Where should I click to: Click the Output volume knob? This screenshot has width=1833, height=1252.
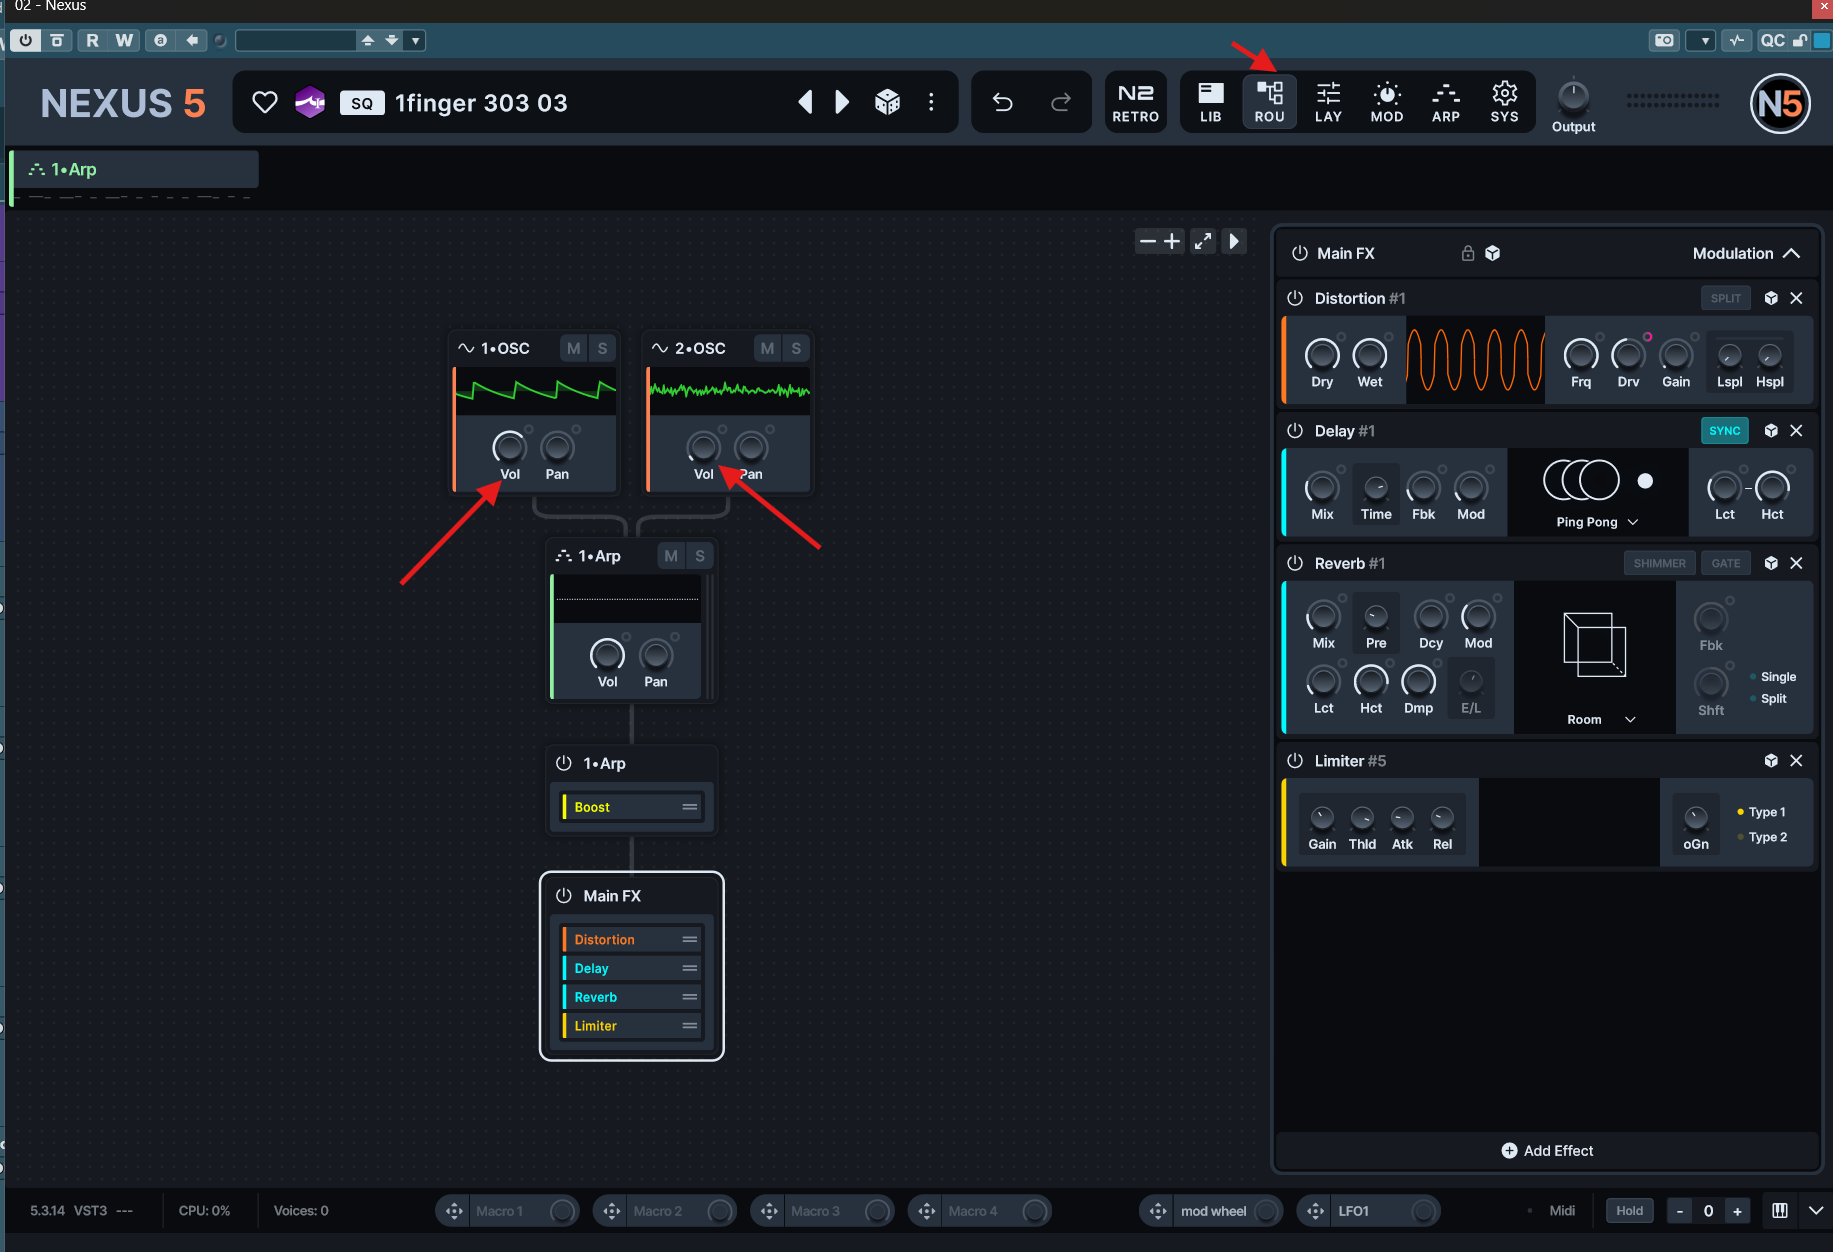point(1573,97)
